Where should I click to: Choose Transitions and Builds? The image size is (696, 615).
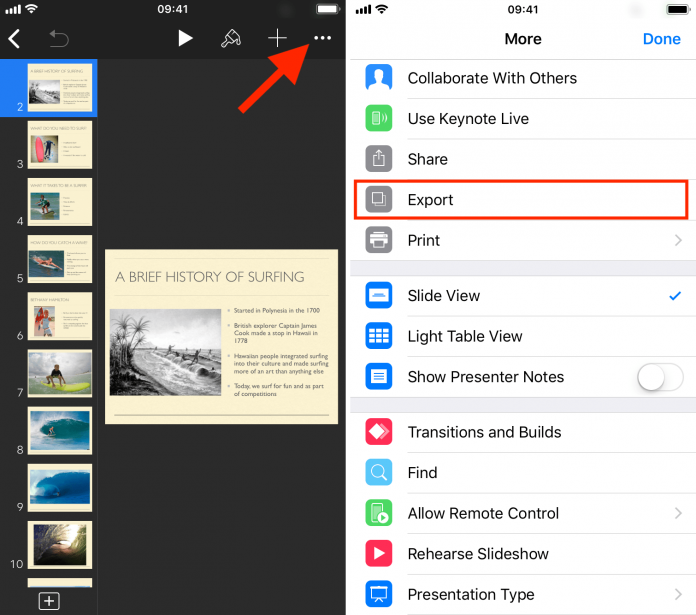tap(484, 433)
